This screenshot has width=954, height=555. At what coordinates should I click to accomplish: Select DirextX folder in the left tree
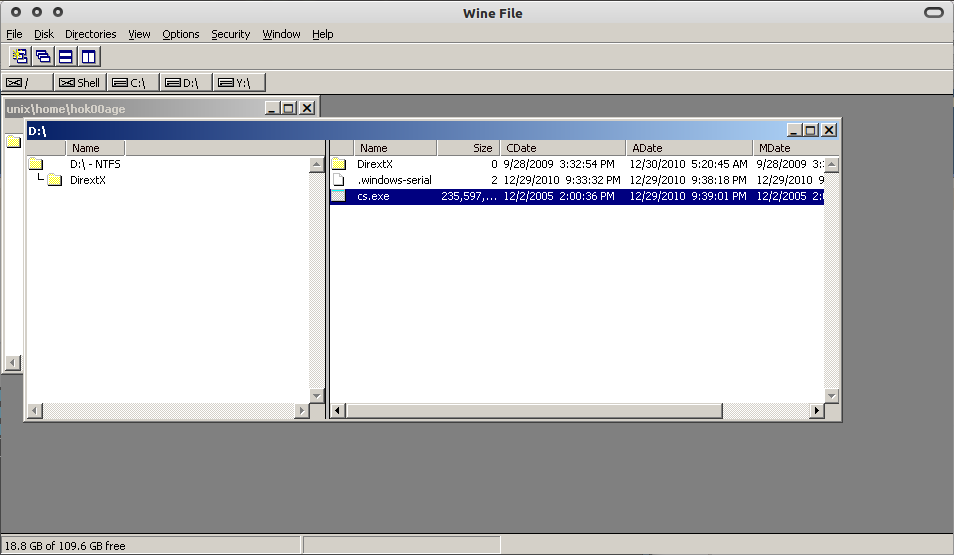pyautogui.click(x=87, y=180)
